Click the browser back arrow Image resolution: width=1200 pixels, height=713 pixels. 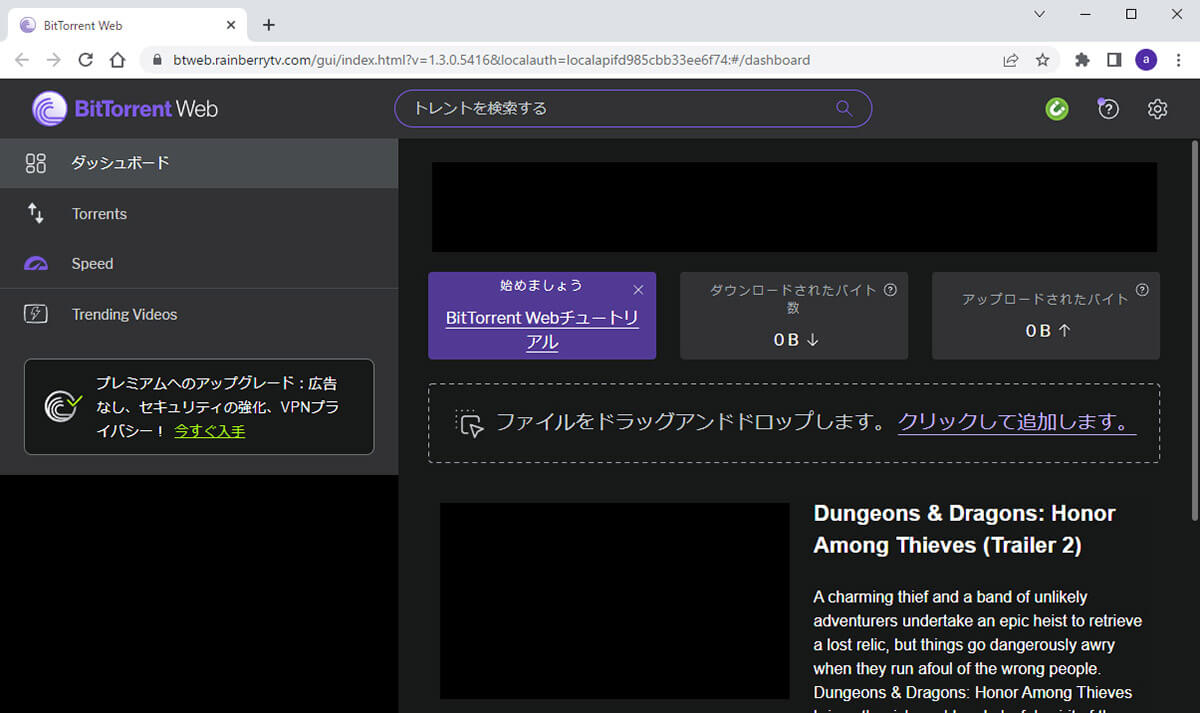click(x=22, y=60)
